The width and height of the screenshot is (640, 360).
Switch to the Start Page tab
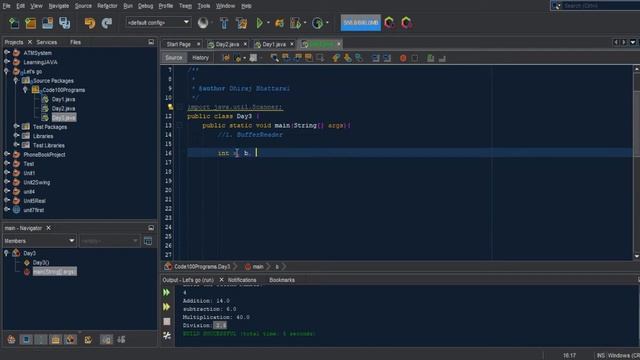tap(178, 44)
